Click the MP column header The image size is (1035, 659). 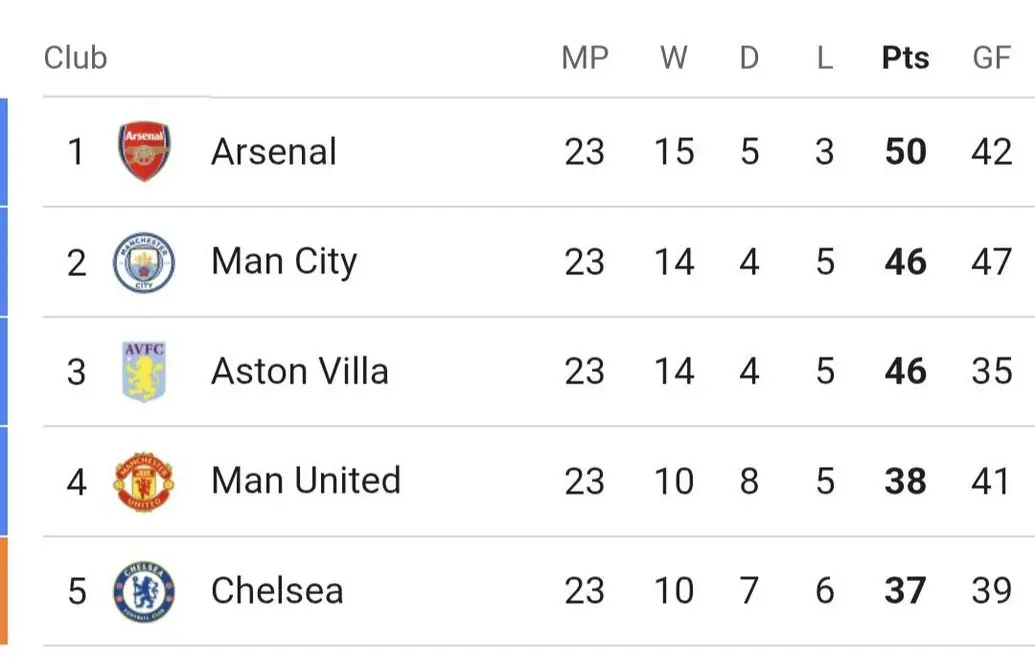[x=585, y=58]
